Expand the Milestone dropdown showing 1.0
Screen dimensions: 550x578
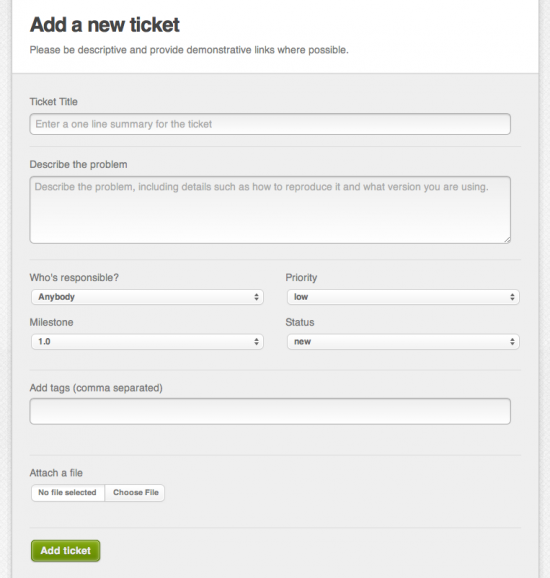(x=147, y=342)
